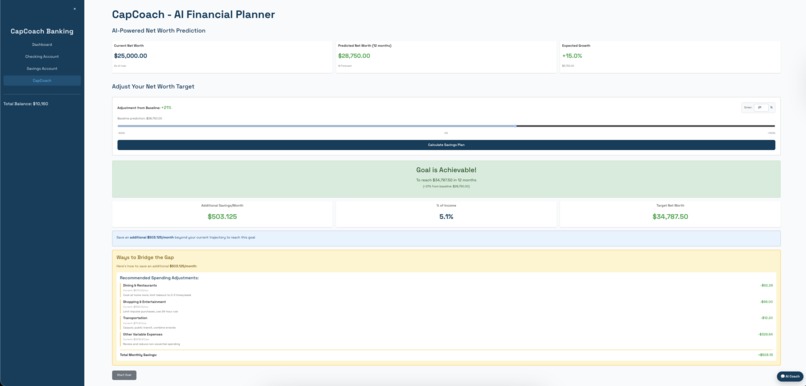Image resolution: width=806 pixels, height=386 pixels.
Task: Click the Adjust Your Net Worth Target heading
Action: 153,87
